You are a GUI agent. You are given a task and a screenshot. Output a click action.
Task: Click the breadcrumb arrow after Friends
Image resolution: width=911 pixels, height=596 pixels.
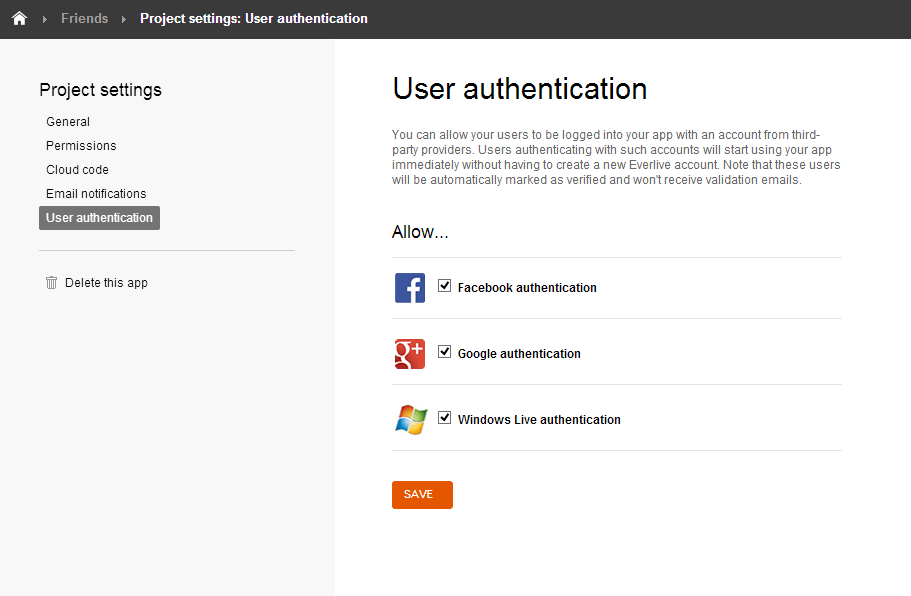[x=124, y=19]
